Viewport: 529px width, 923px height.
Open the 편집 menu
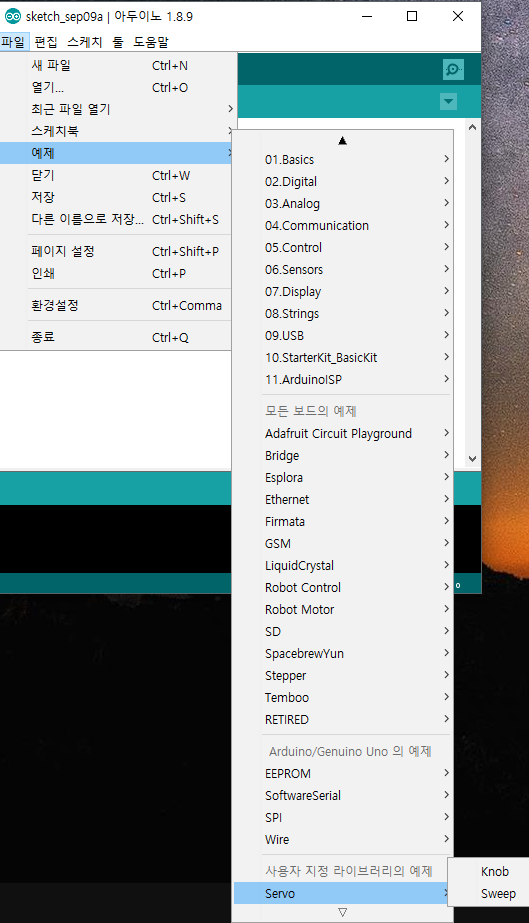pos(46,42)
